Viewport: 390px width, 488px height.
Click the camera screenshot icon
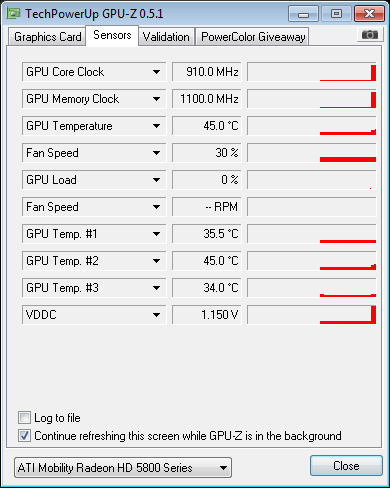[370, 34]
